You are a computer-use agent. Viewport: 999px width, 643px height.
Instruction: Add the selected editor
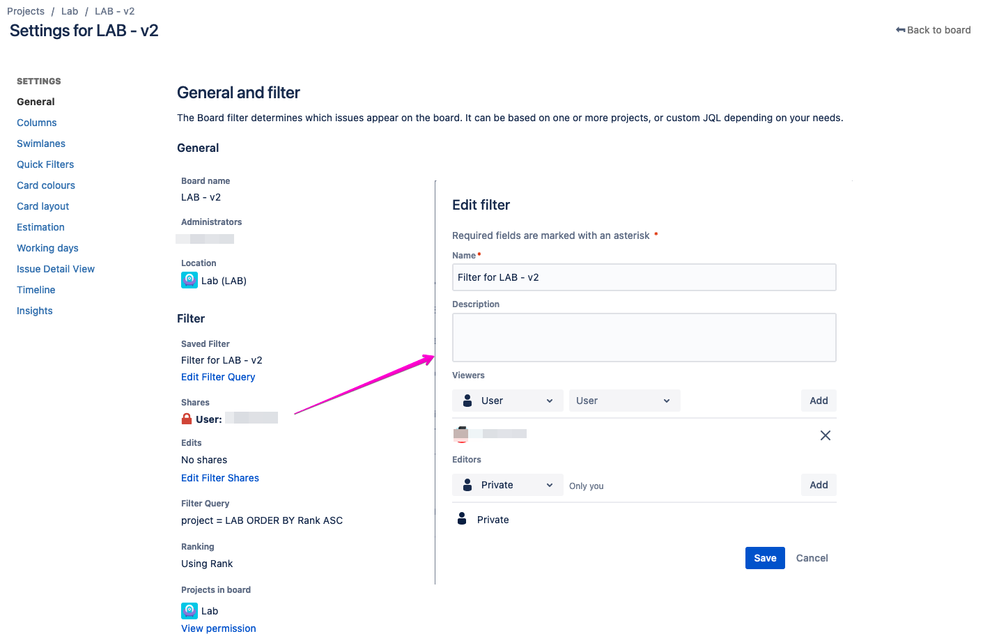pyautogui.click(x=819, y=485)
